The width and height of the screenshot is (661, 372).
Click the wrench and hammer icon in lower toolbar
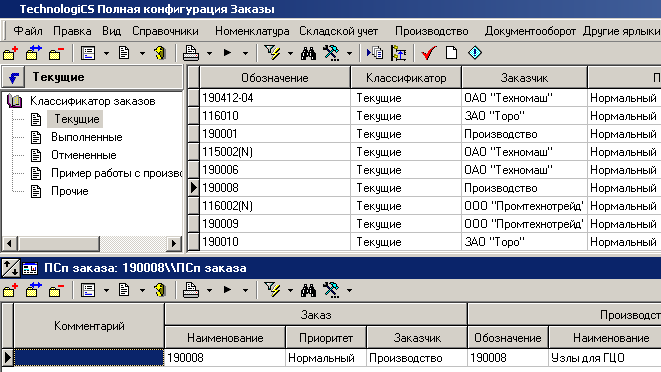pyautogui.click(x=331, y=290)
